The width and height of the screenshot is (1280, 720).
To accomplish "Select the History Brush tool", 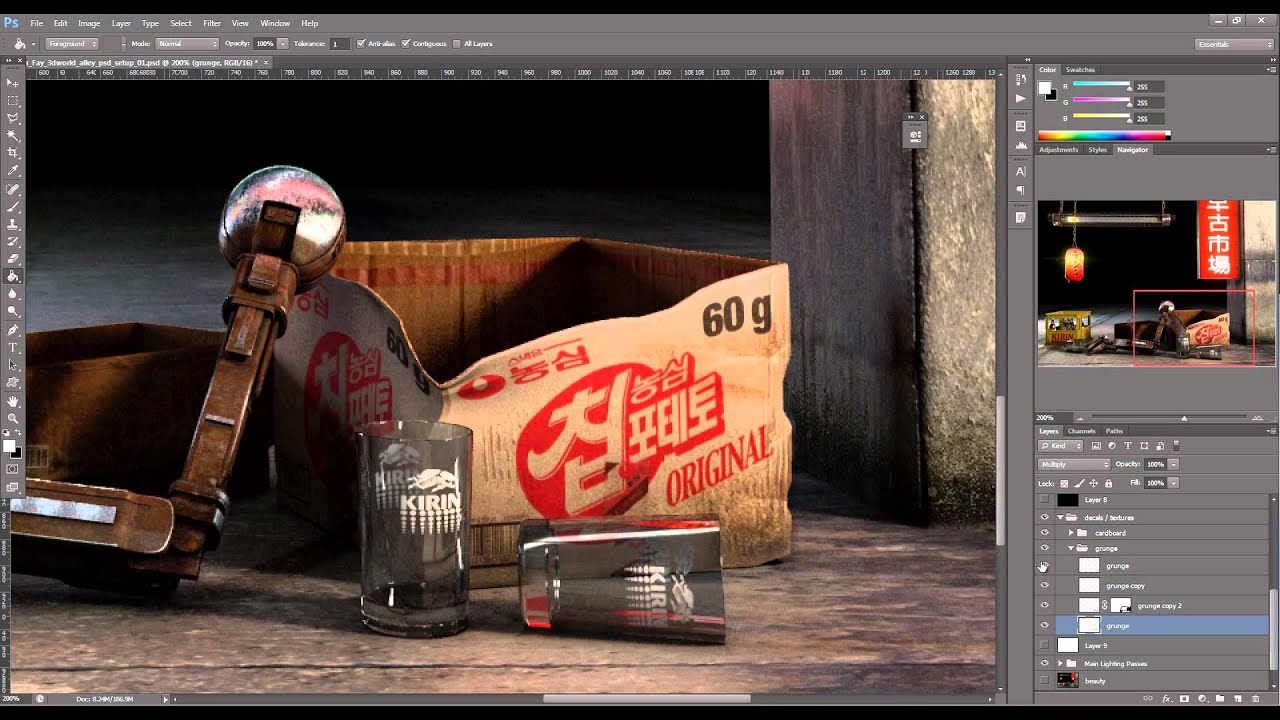I will point(13,241).
